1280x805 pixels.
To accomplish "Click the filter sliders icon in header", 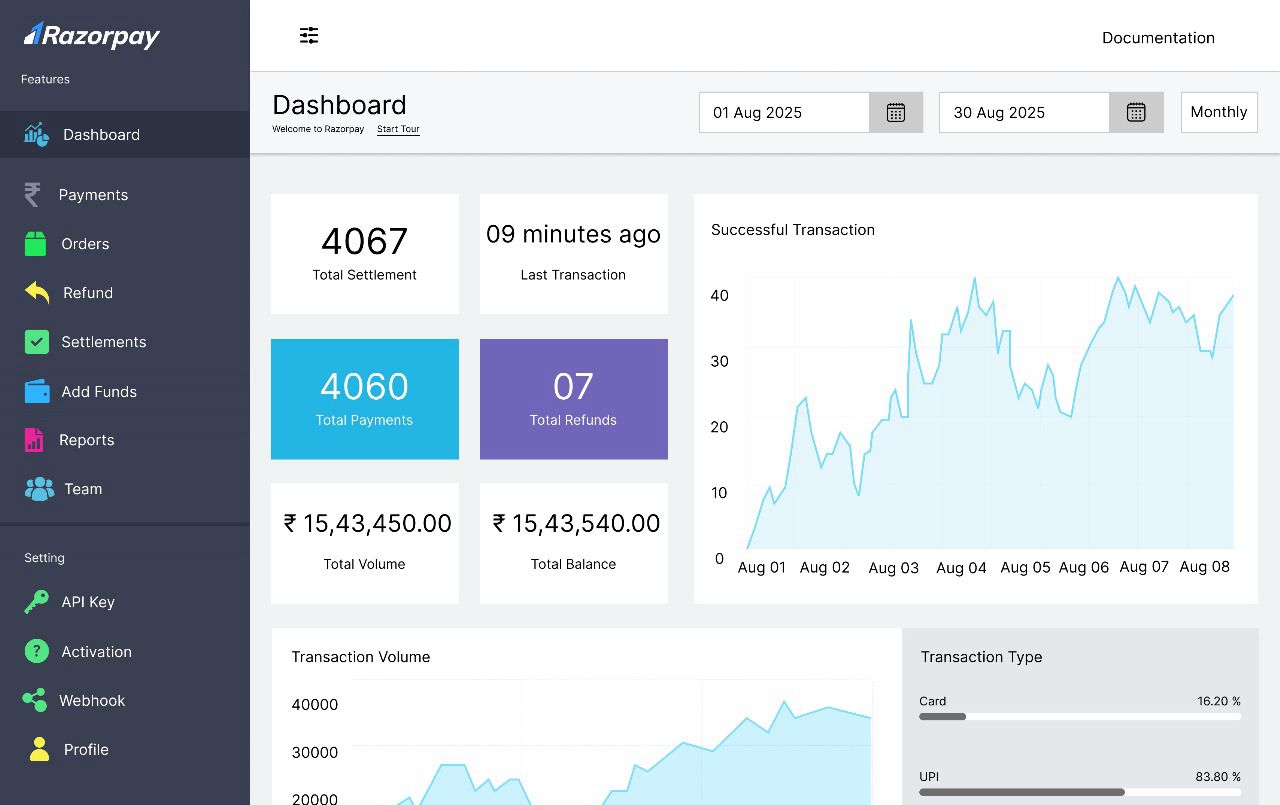I will click(309, 36).
